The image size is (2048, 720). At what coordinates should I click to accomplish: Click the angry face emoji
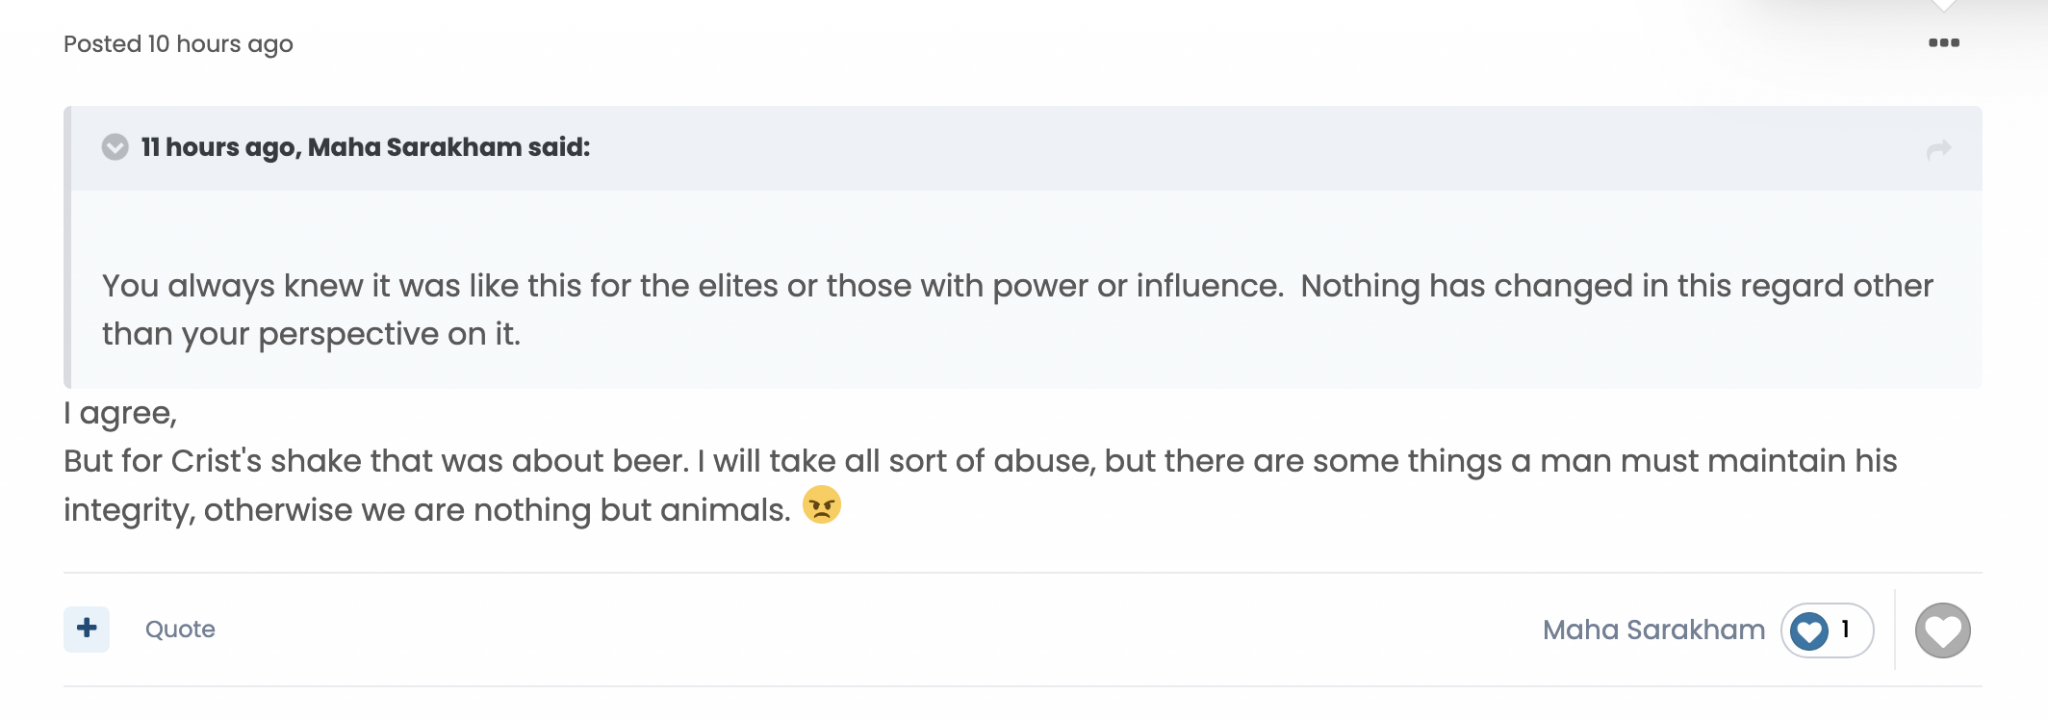click(x=821, y=505)
